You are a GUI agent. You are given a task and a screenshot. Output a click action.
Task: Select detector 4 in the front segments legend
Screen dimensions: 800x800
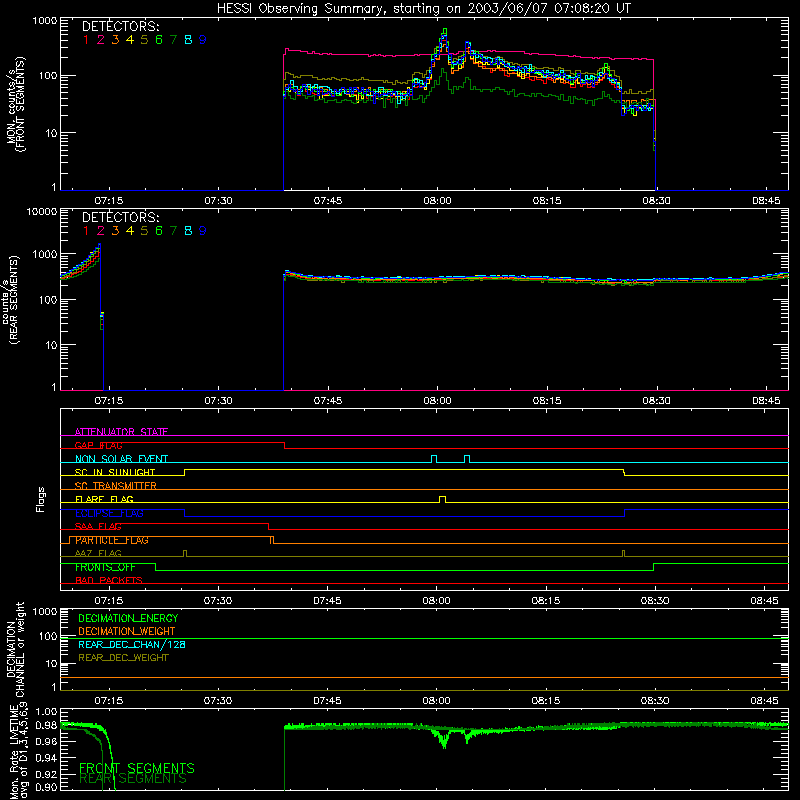coord(130,40)
